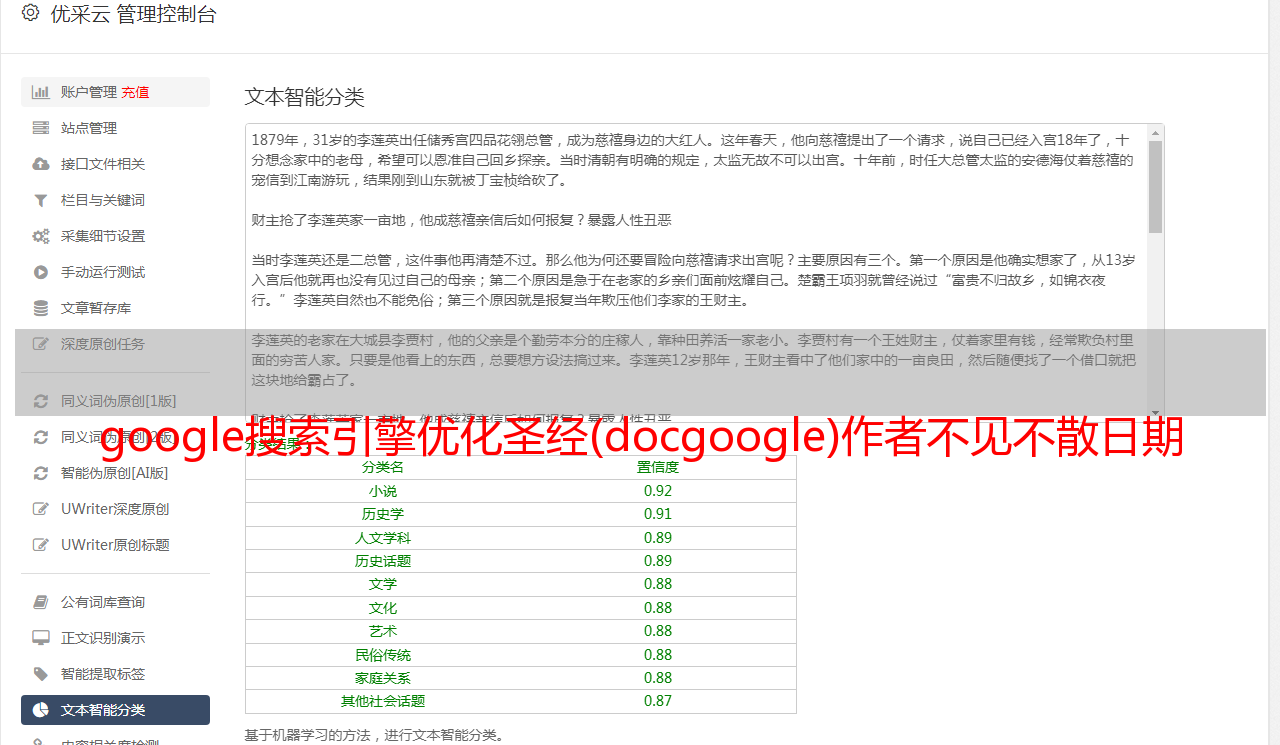Image resolution: width=1280 pixels, height=745 pixels.
Task: Click the 优采云 管理控制台 header title
Action: (x=133, y=14)
